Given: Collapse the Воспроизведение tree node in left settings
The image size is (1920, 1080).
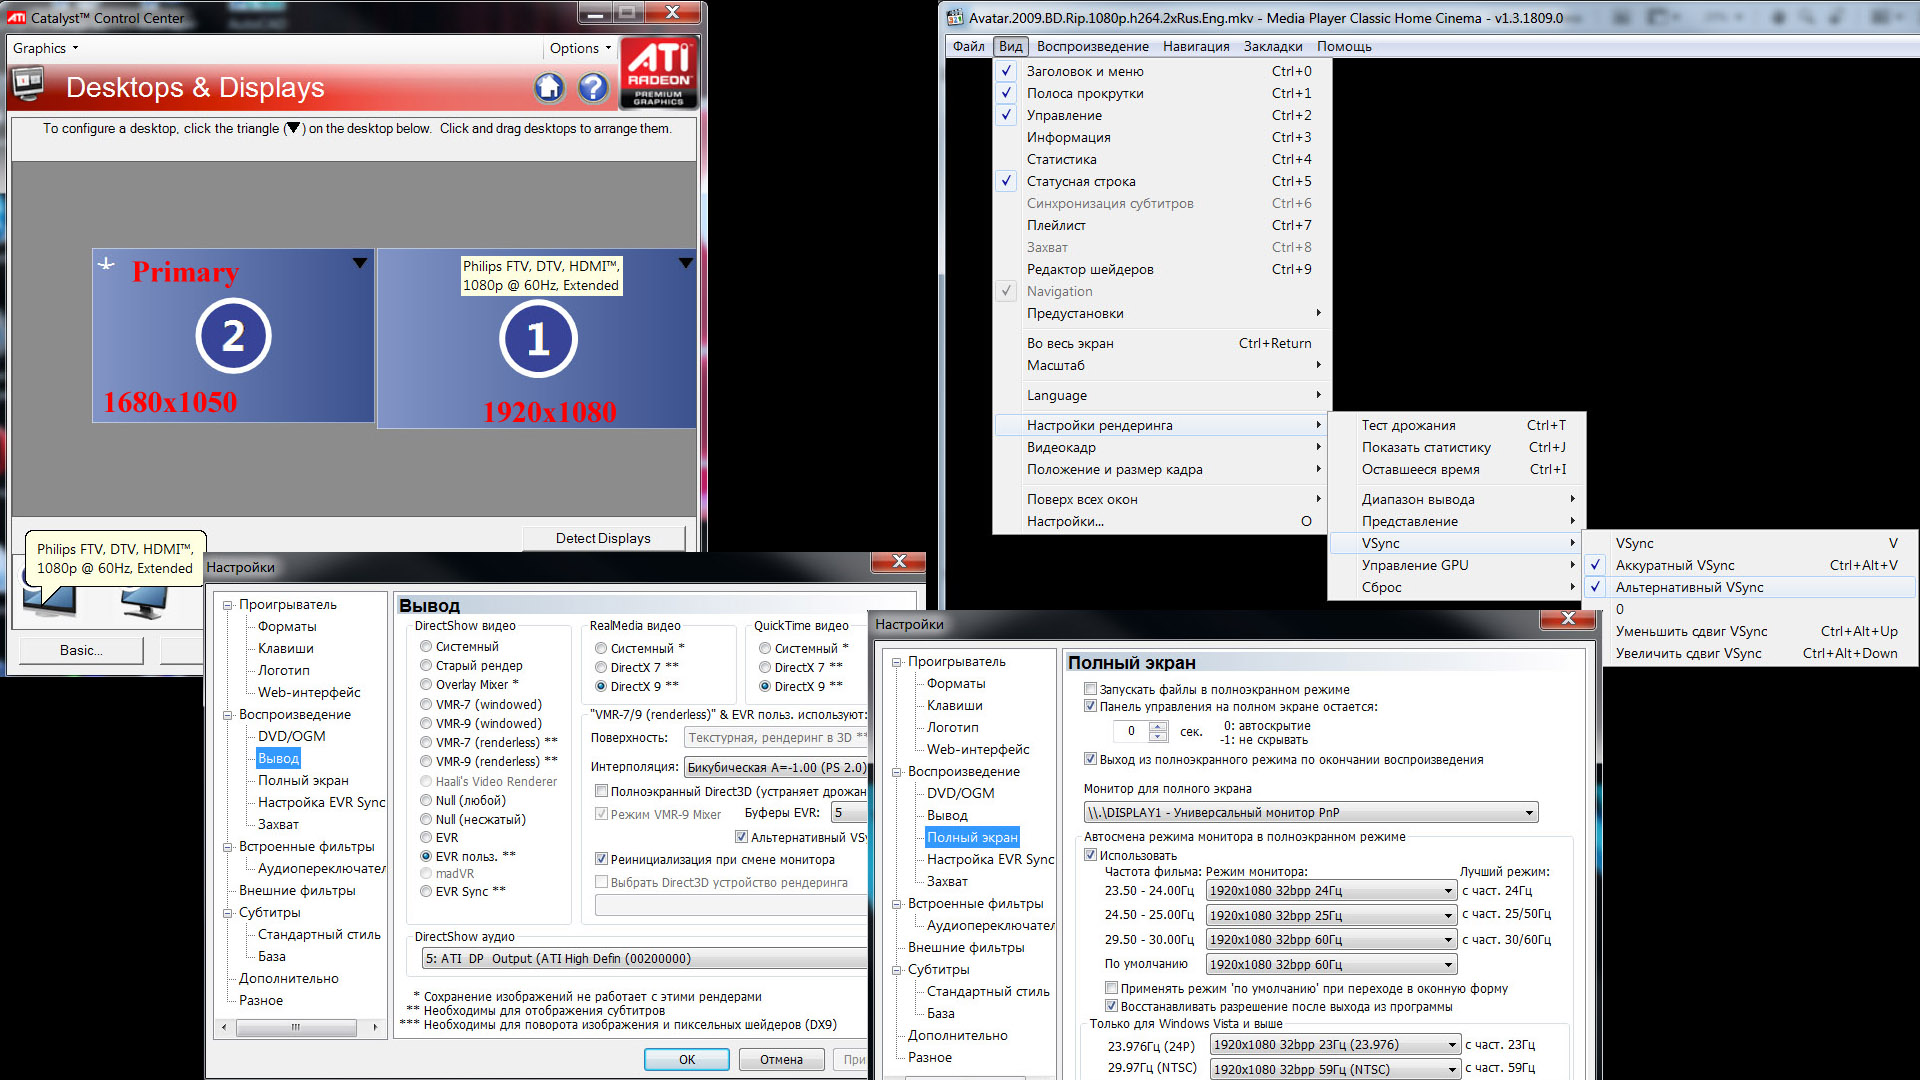Looking at the screenshot, I should click(x=228, y=715).
